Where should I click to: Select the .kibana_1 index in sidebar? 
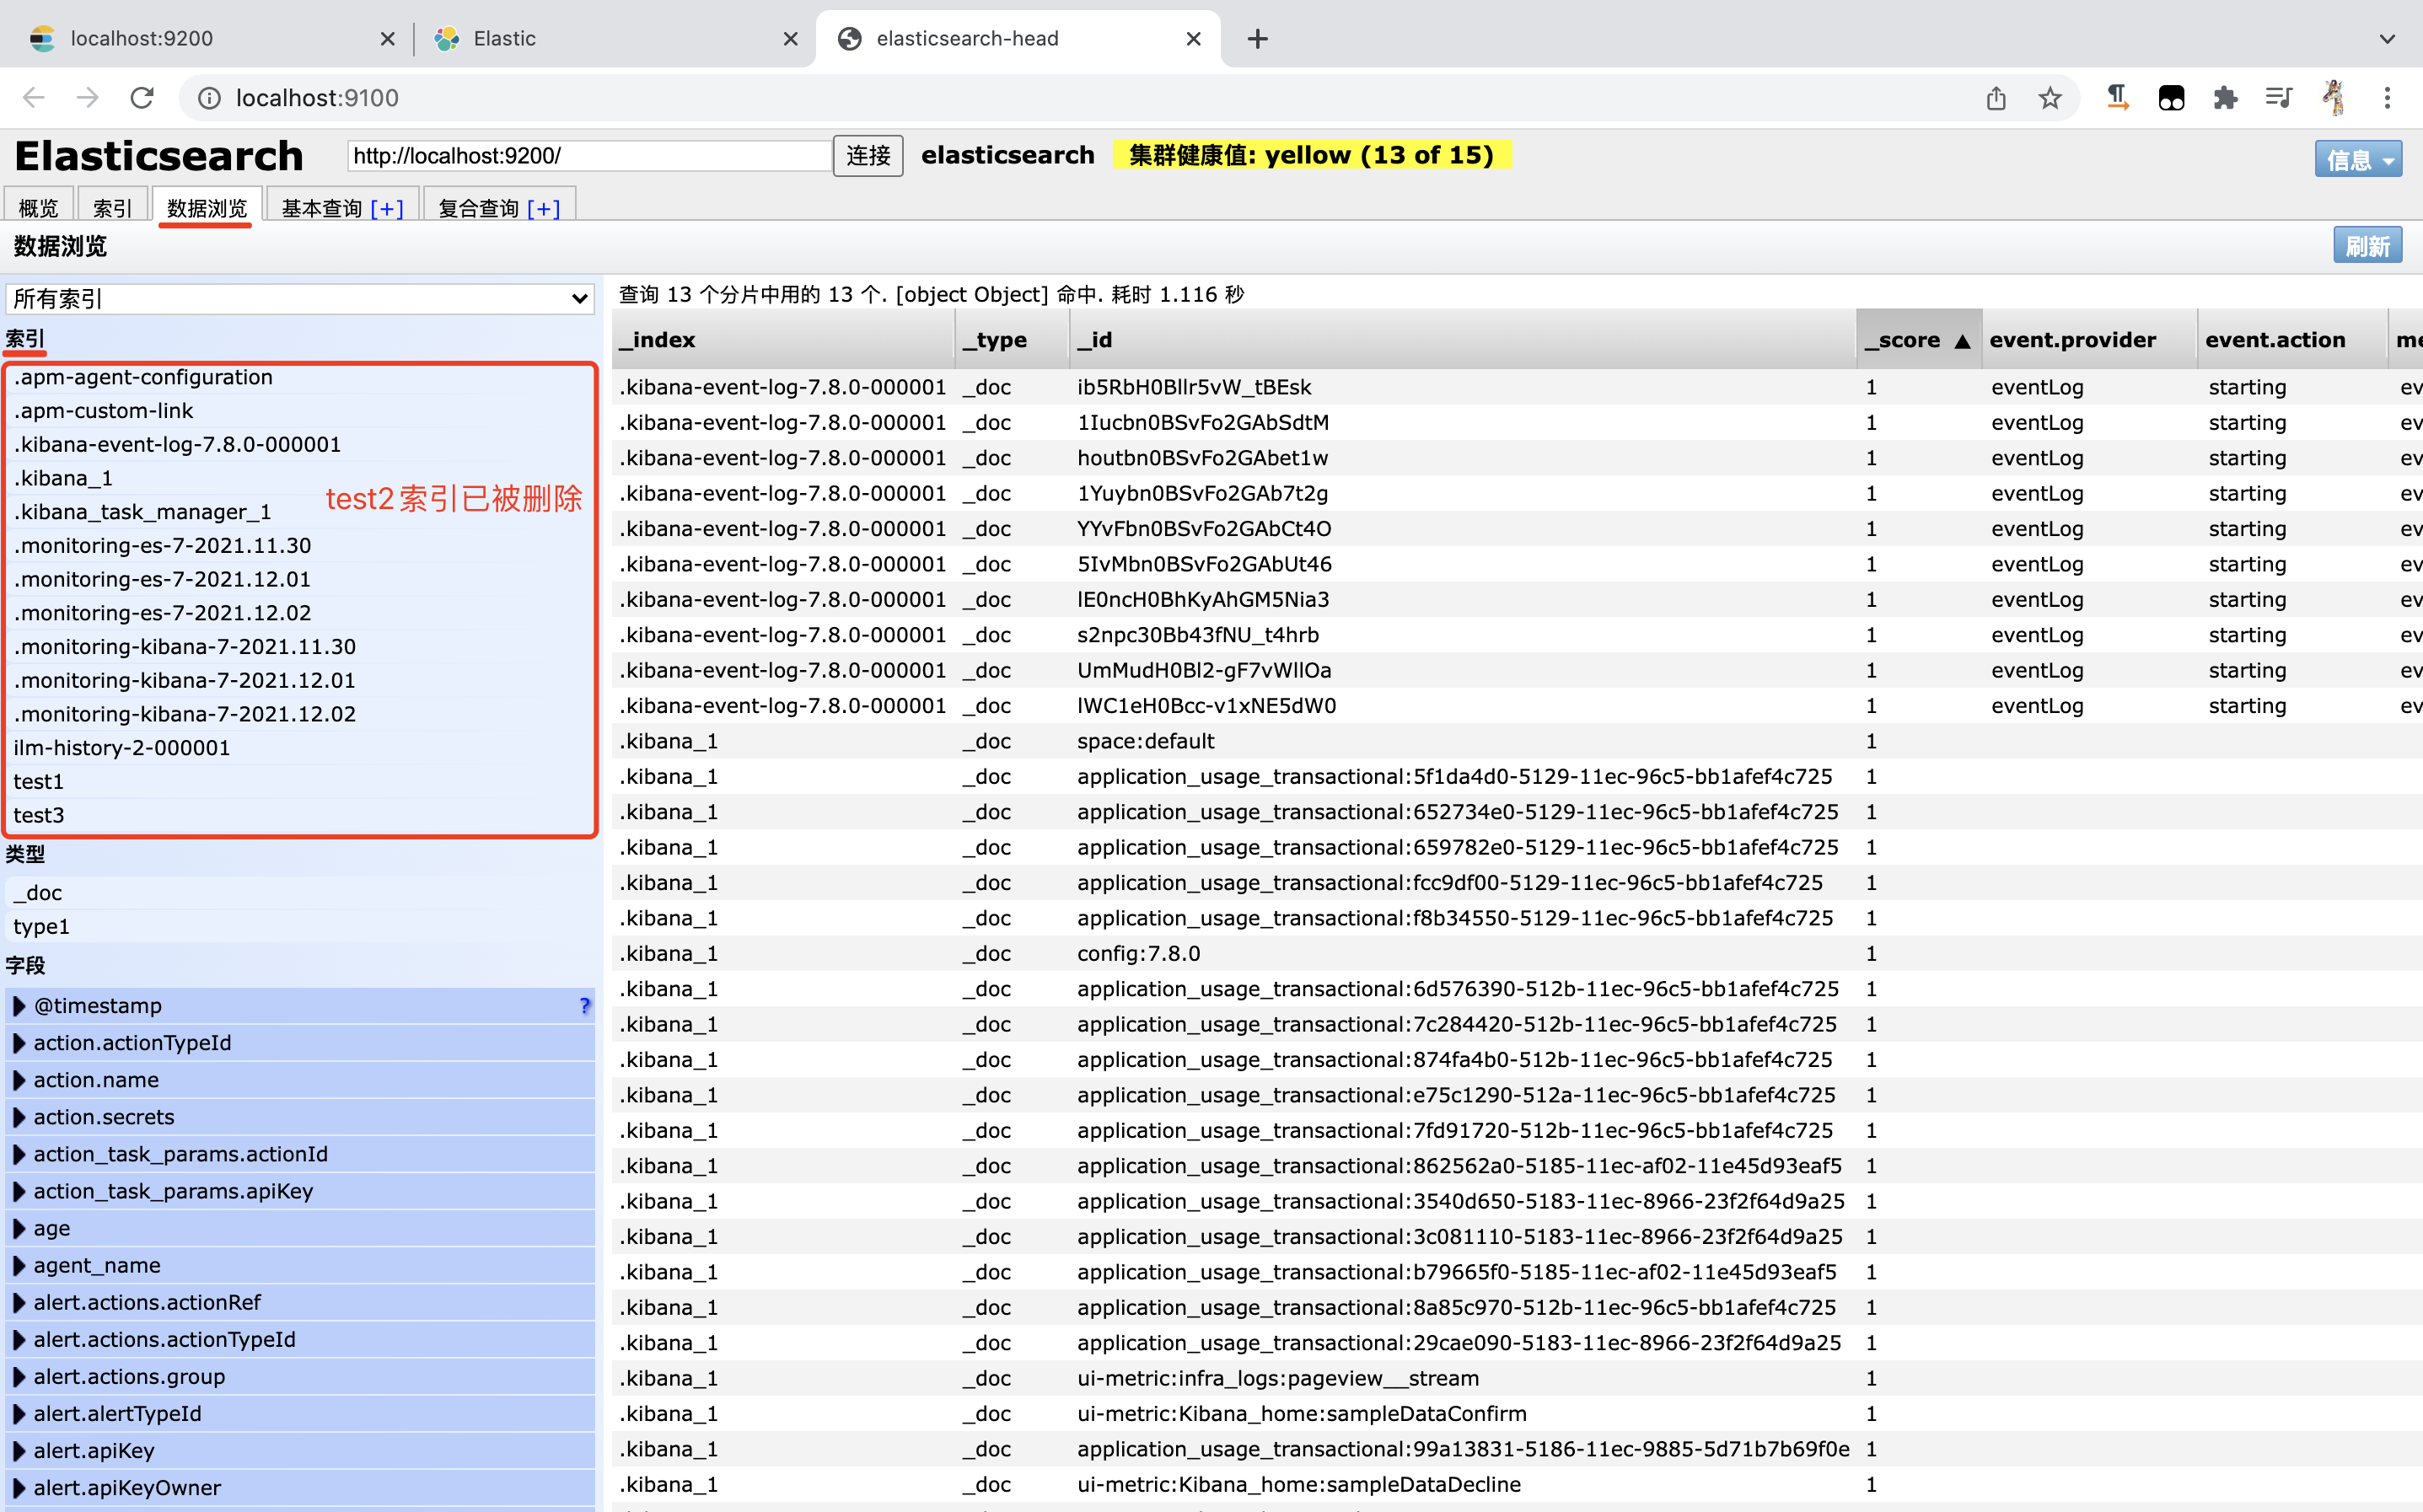pos(300,478)
